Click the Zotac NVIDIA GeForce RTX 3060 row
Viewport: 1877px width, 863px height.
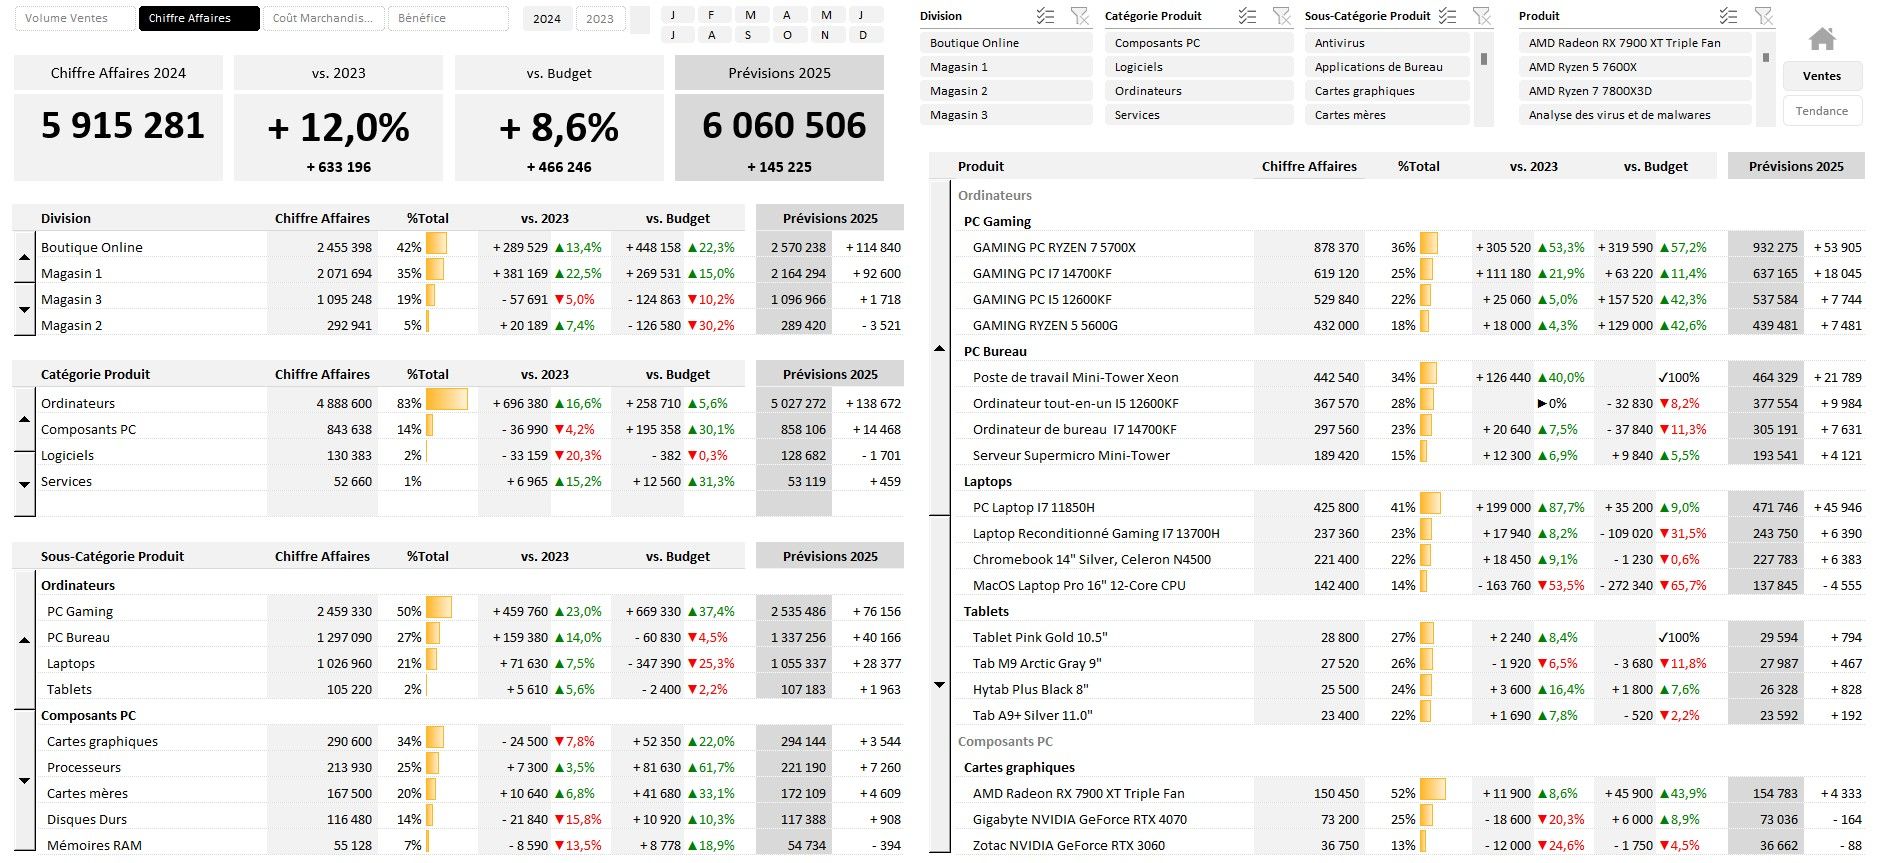tap(1408, 845)
